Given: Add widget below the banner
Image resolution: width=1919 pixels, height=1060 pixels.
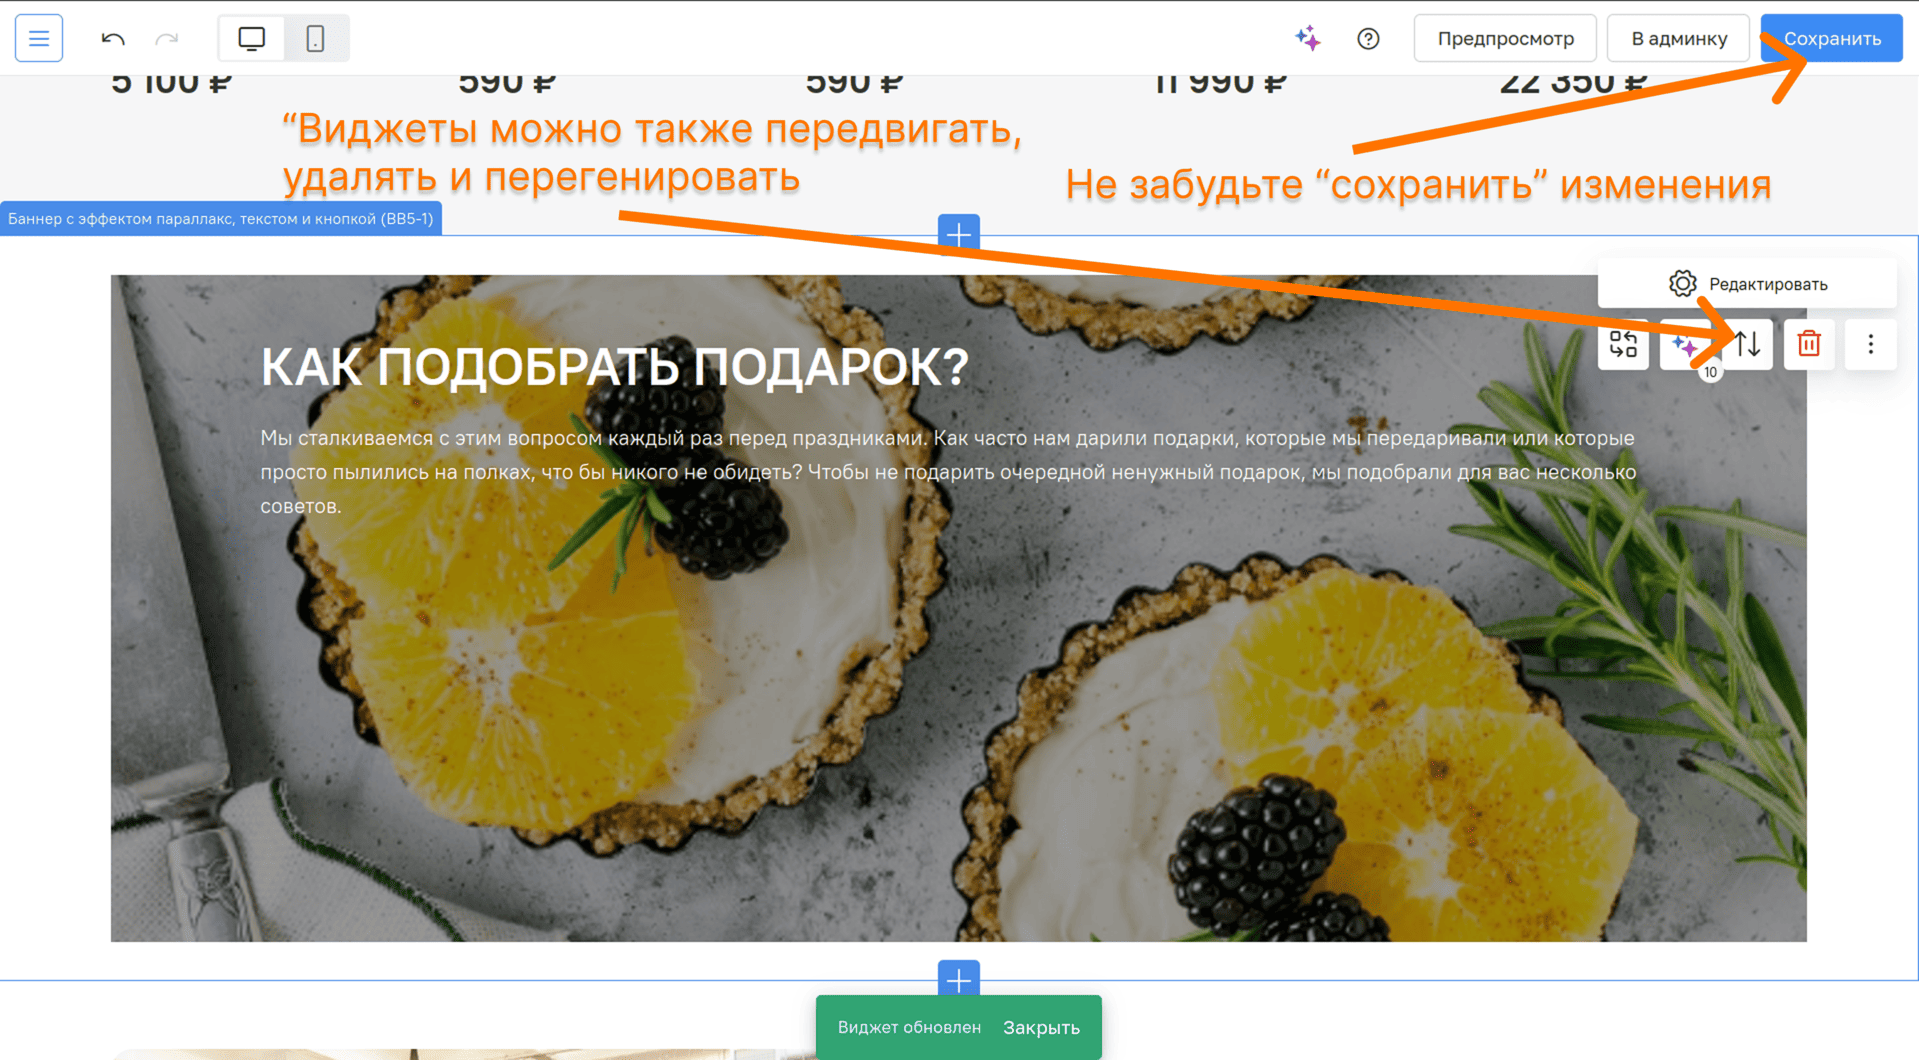Looking at the screenshot, I should [958, 980].
